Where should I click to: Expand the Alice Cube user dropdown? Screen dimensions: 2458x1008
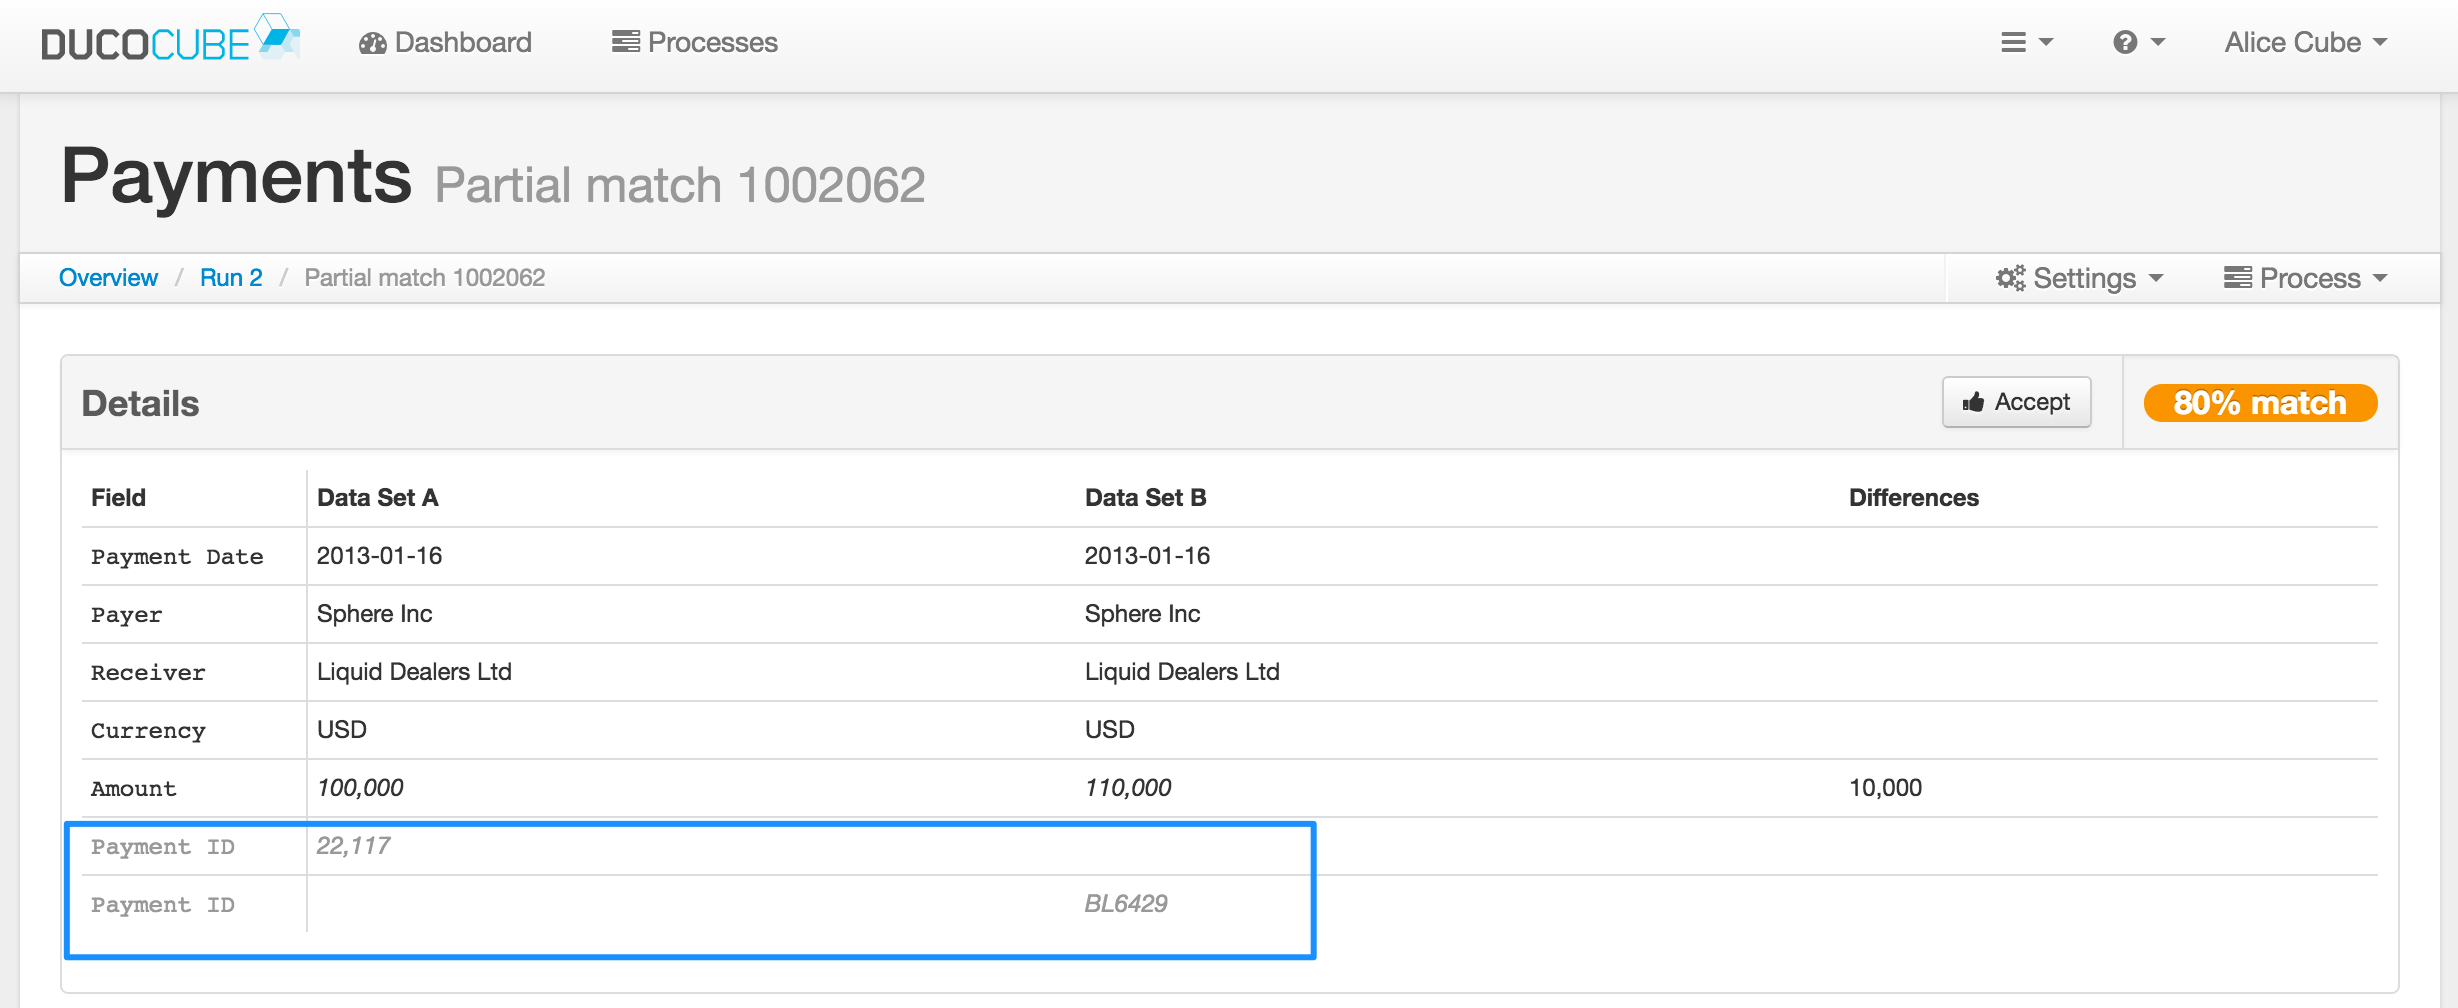2305,42
